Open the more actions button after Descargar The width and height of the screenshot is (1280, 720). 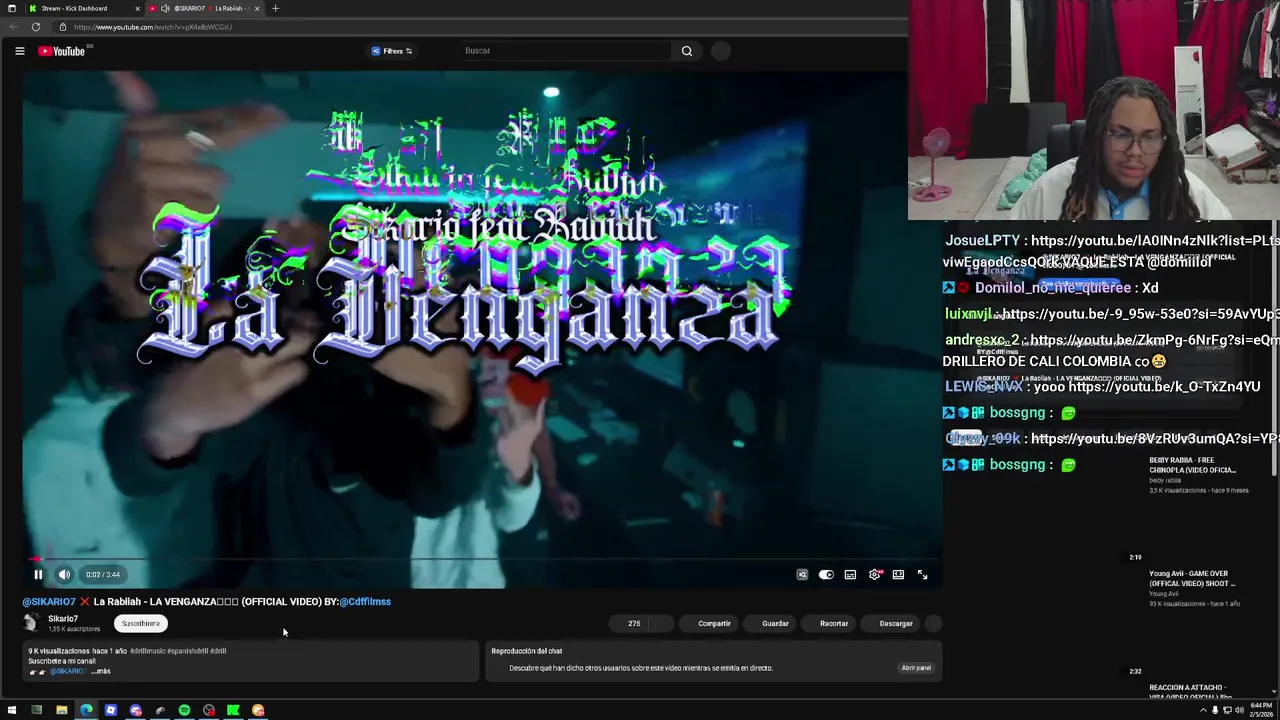[x=933, y=623]
